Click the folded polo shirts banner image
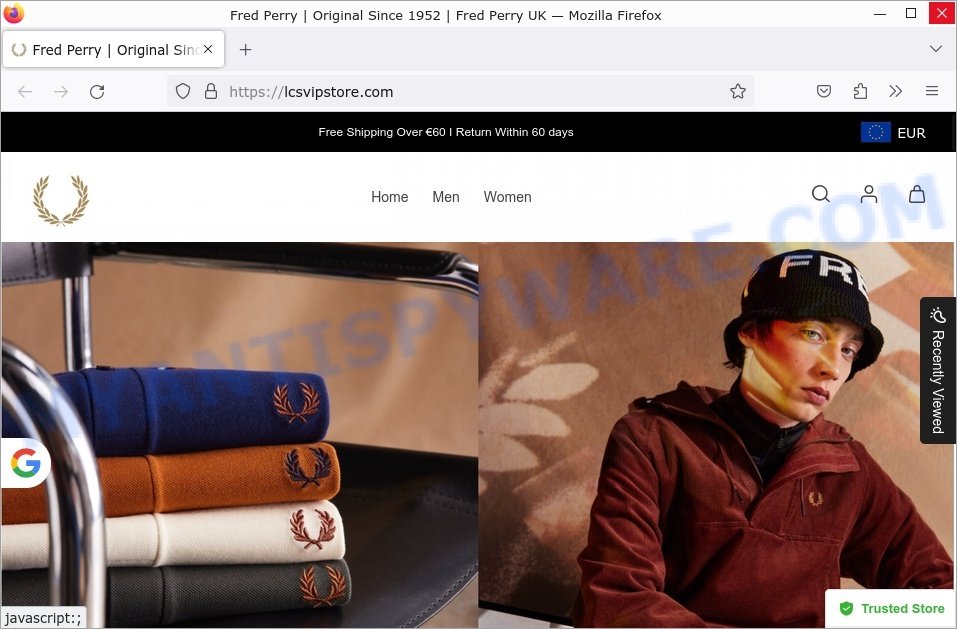This screenshot has height=629, width=957. 239,435
